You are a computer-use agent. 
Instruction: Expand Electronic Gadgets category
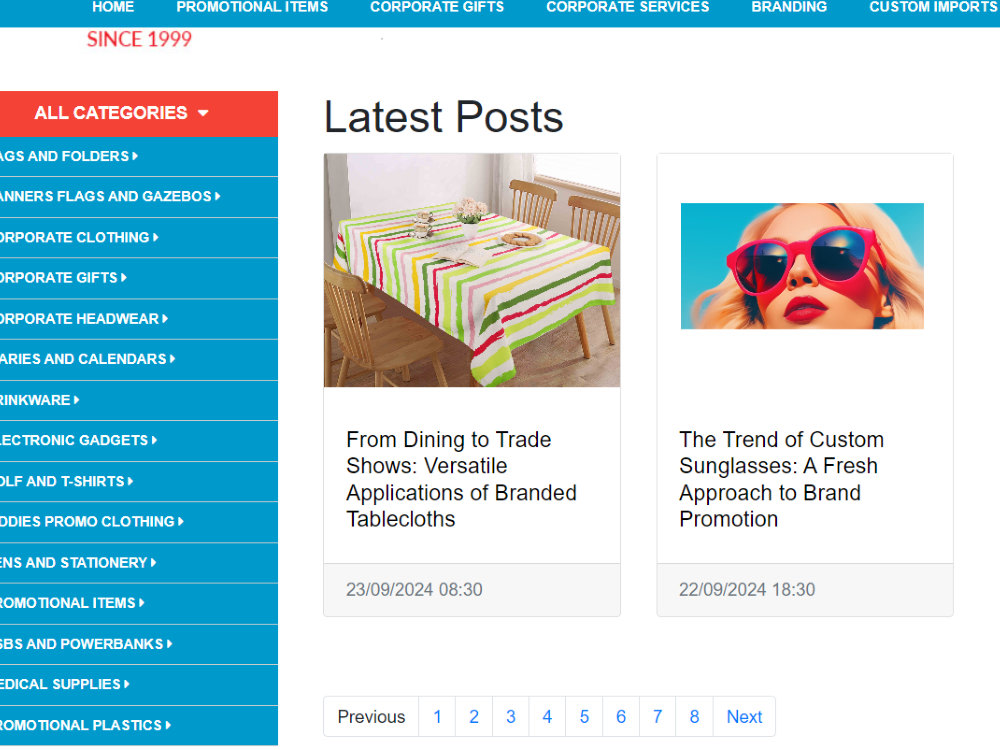139,441
